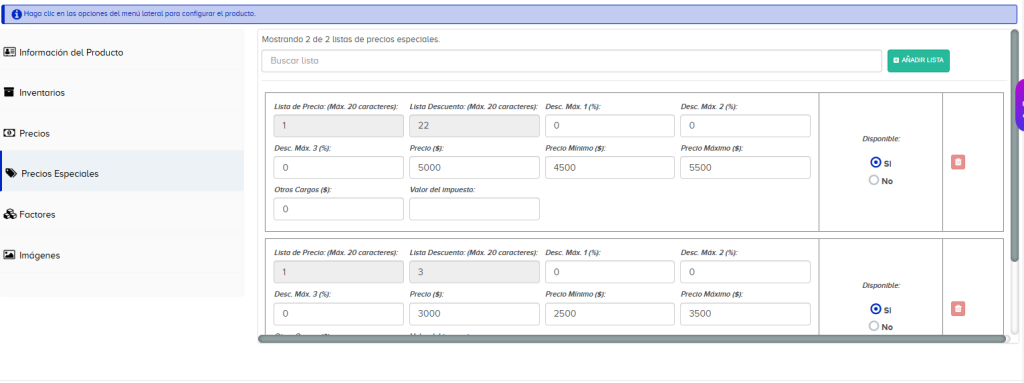1024x383 pixels.
Task: Click the info icon in the blue banner
Action: [17, 14]
